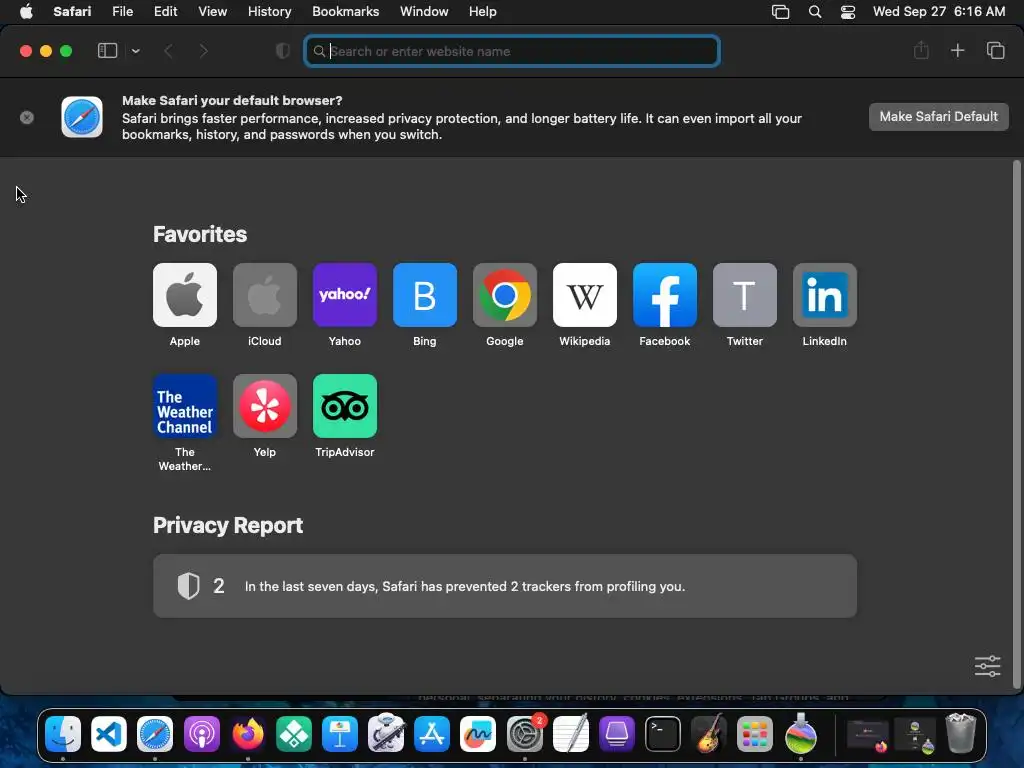The height and width of the screenshot is (768, 1024).
Task: Click the privacy shield icon in toolbar
Action: (283, 51)
